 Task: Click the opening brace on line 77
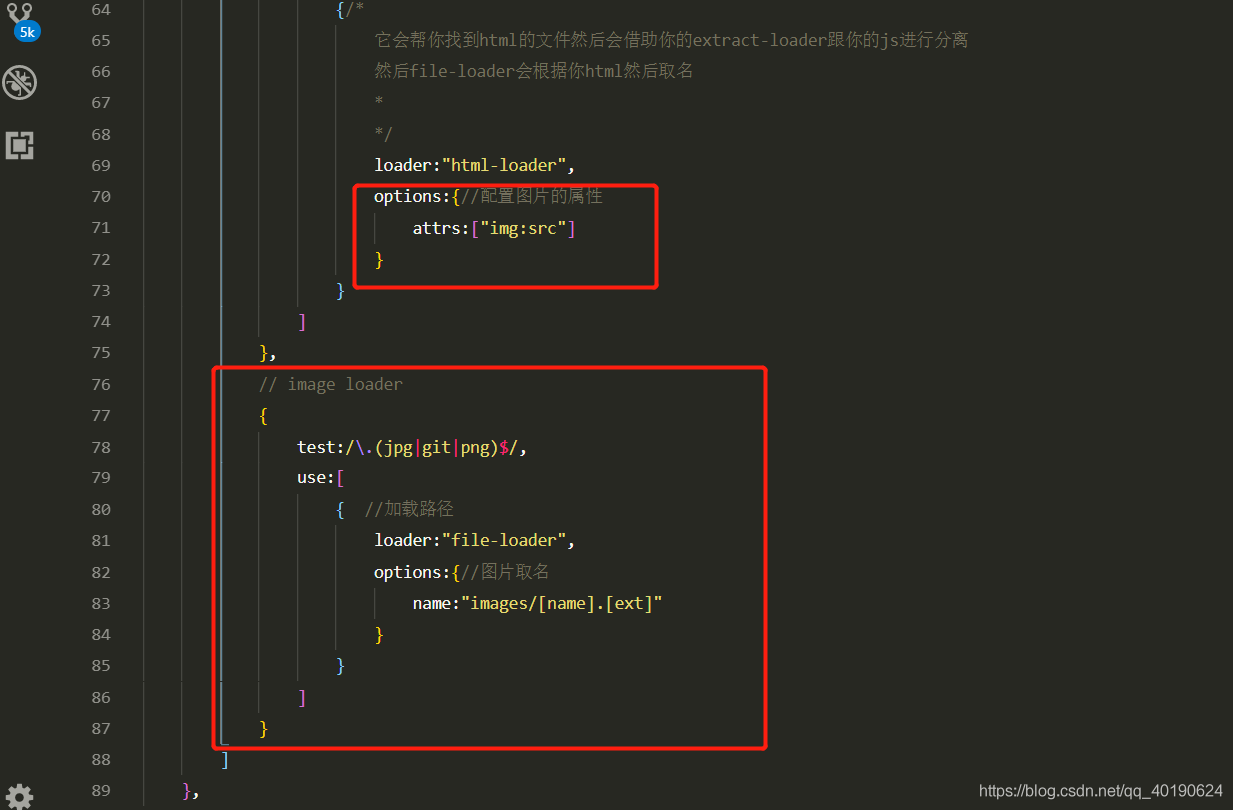pos(263,416)
